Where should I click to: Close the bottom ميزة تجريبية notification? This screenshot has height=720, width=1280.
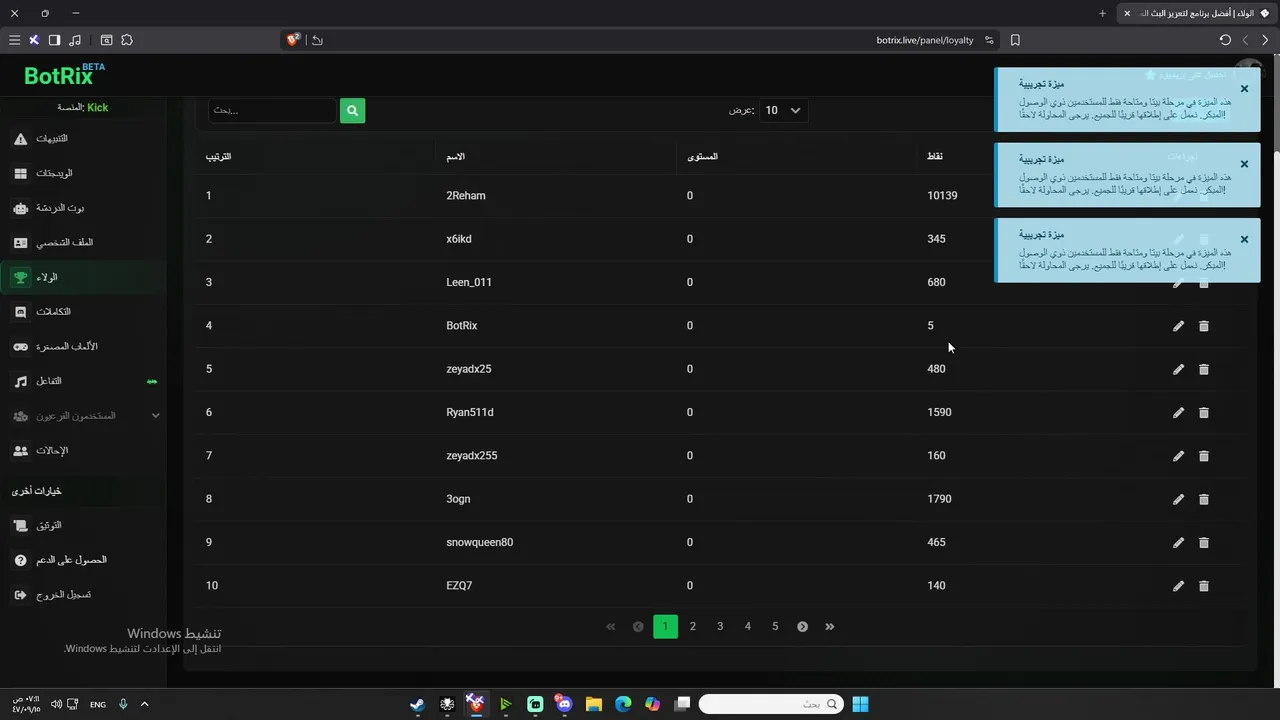coord(1244,240)
